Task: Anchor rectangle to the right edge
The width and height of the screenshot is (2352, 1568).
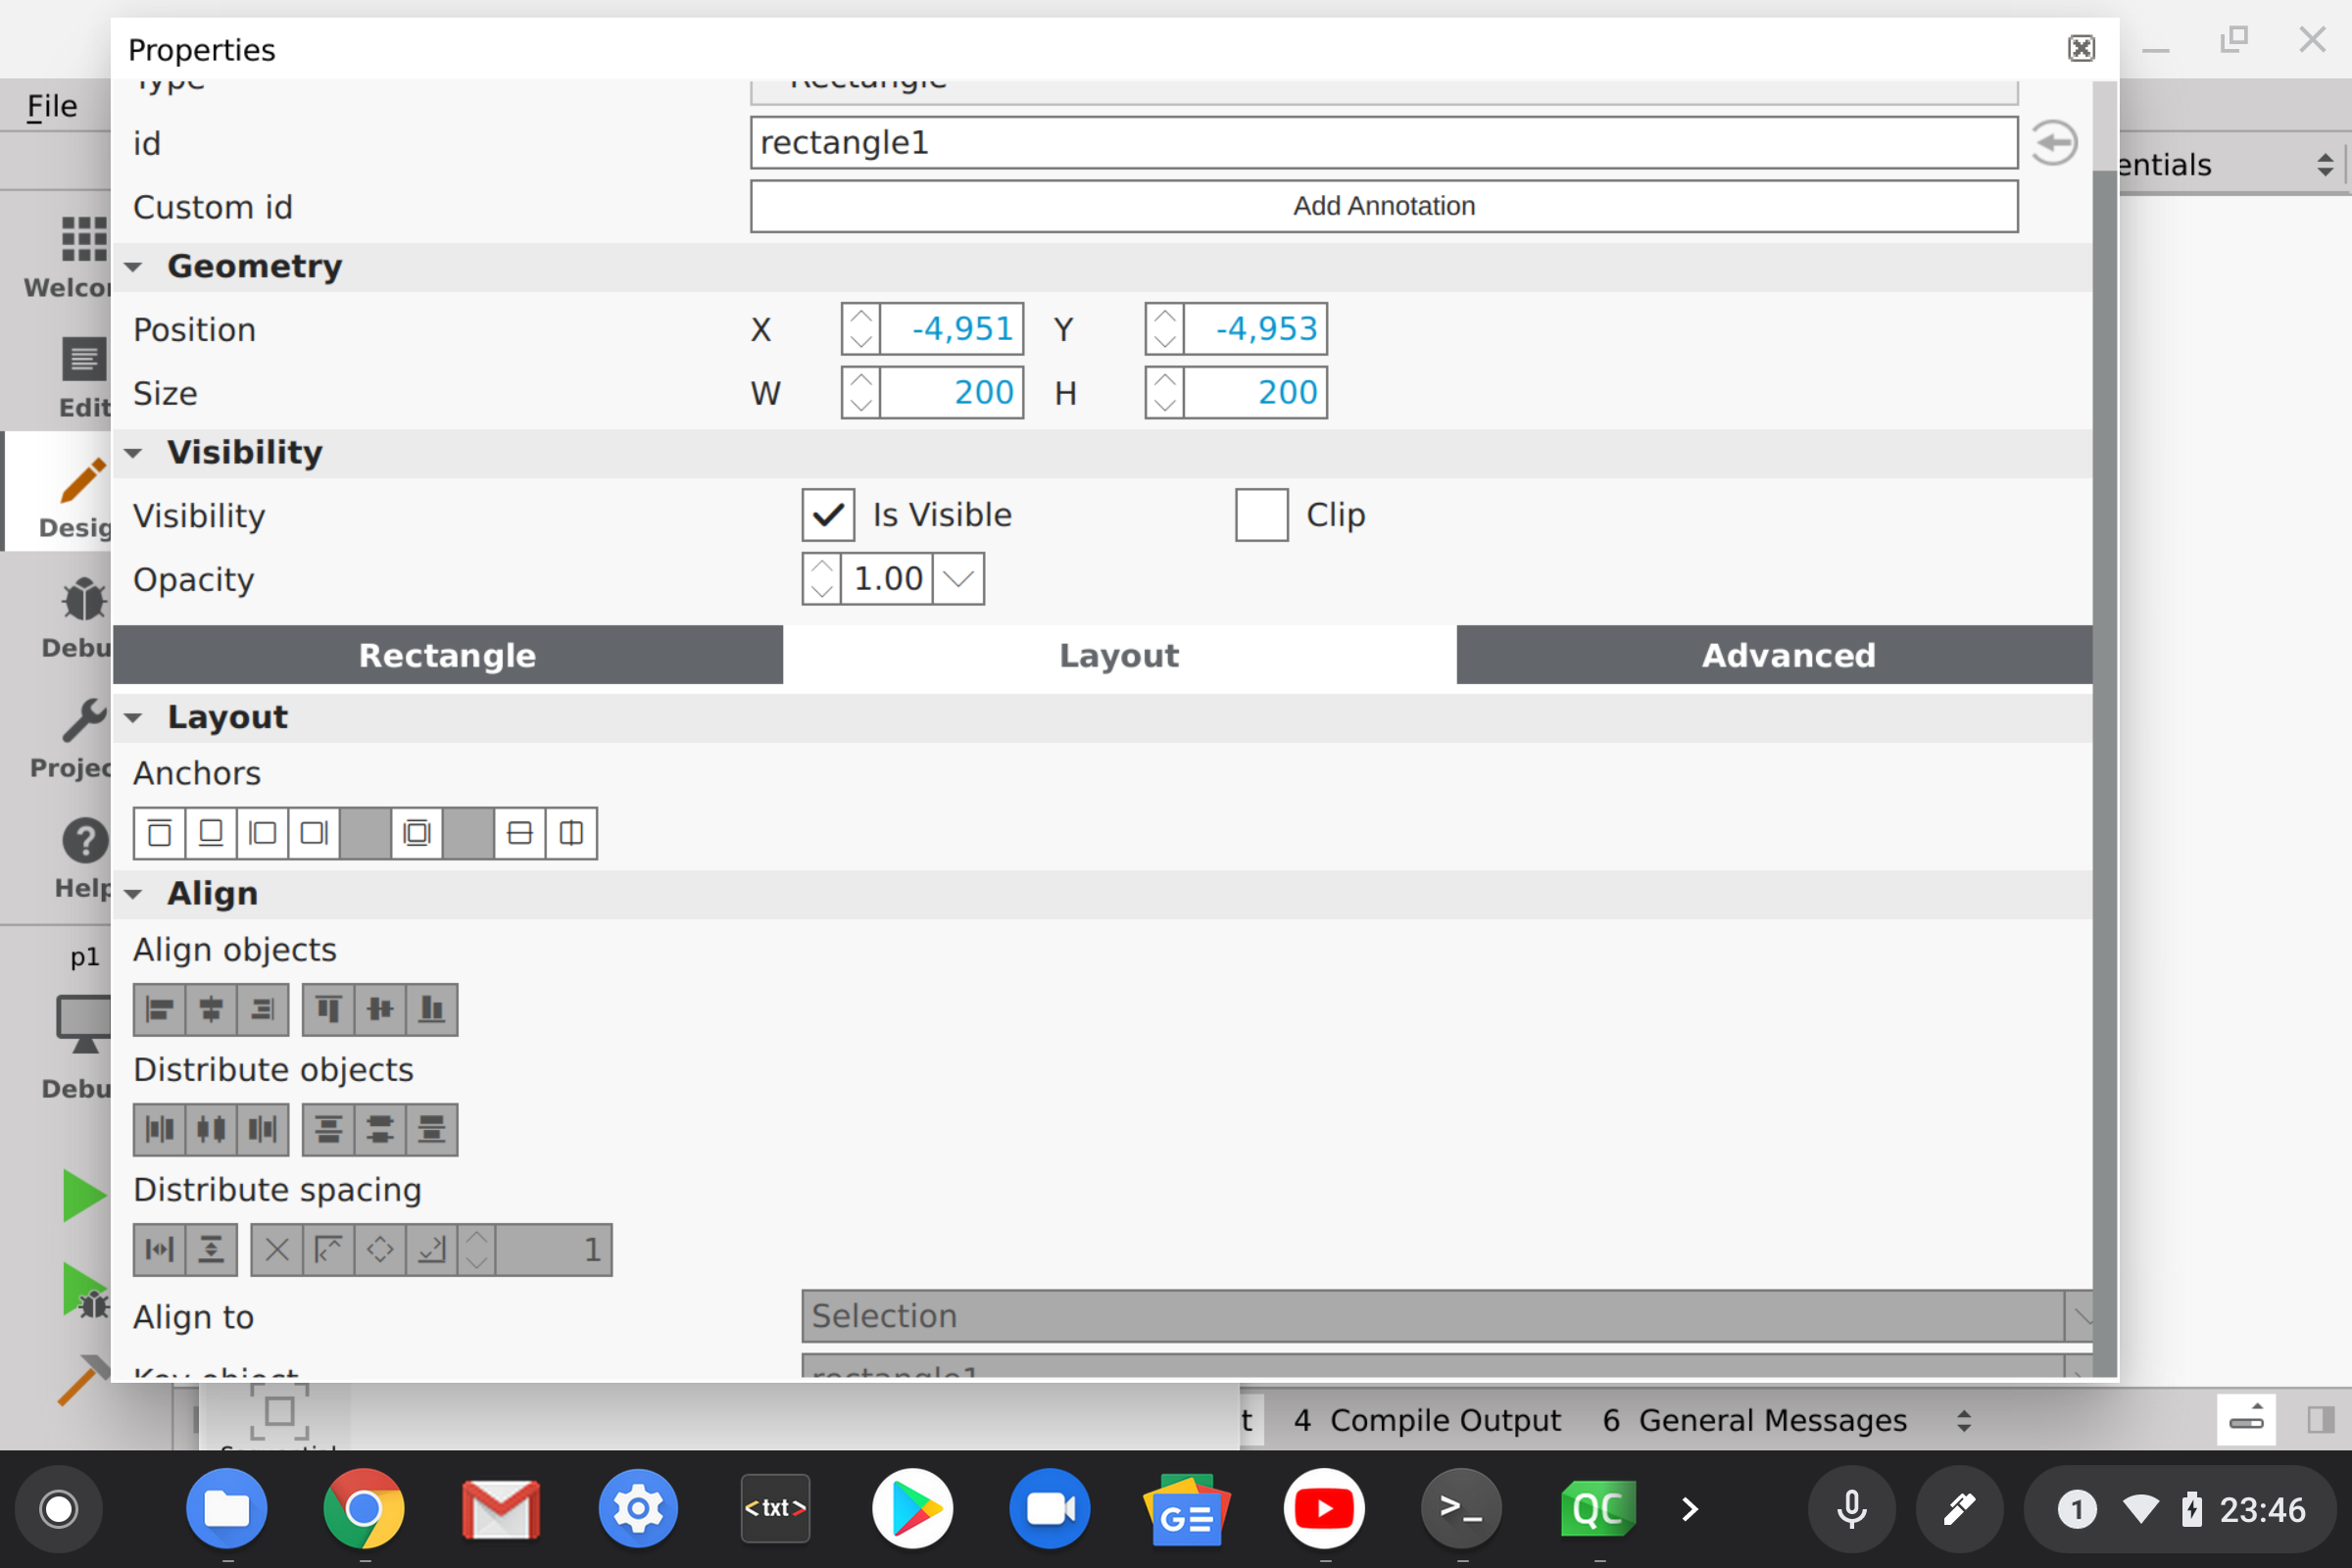Action: [314, 833]
